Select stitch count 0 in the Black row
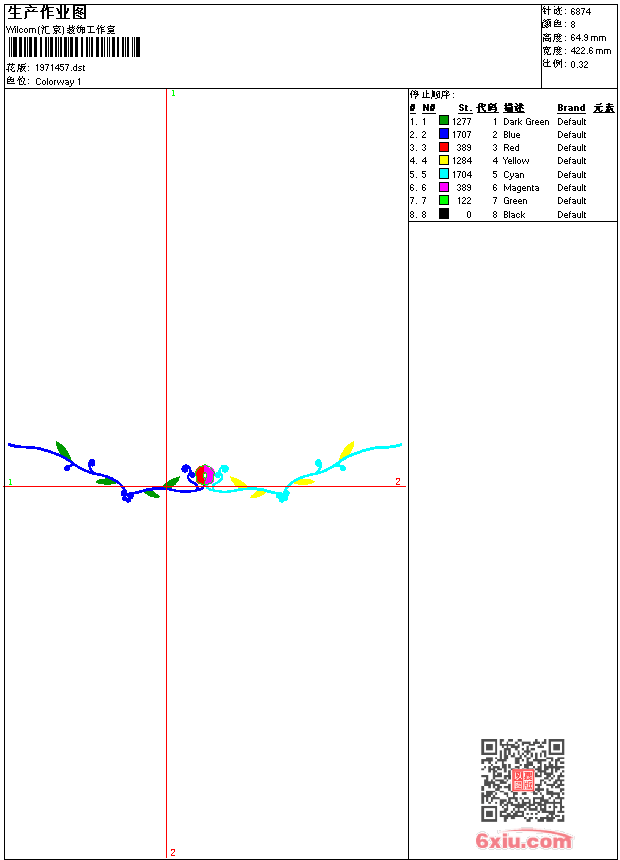The height and width of the screenshot is (860, 620). coord(469,215)
